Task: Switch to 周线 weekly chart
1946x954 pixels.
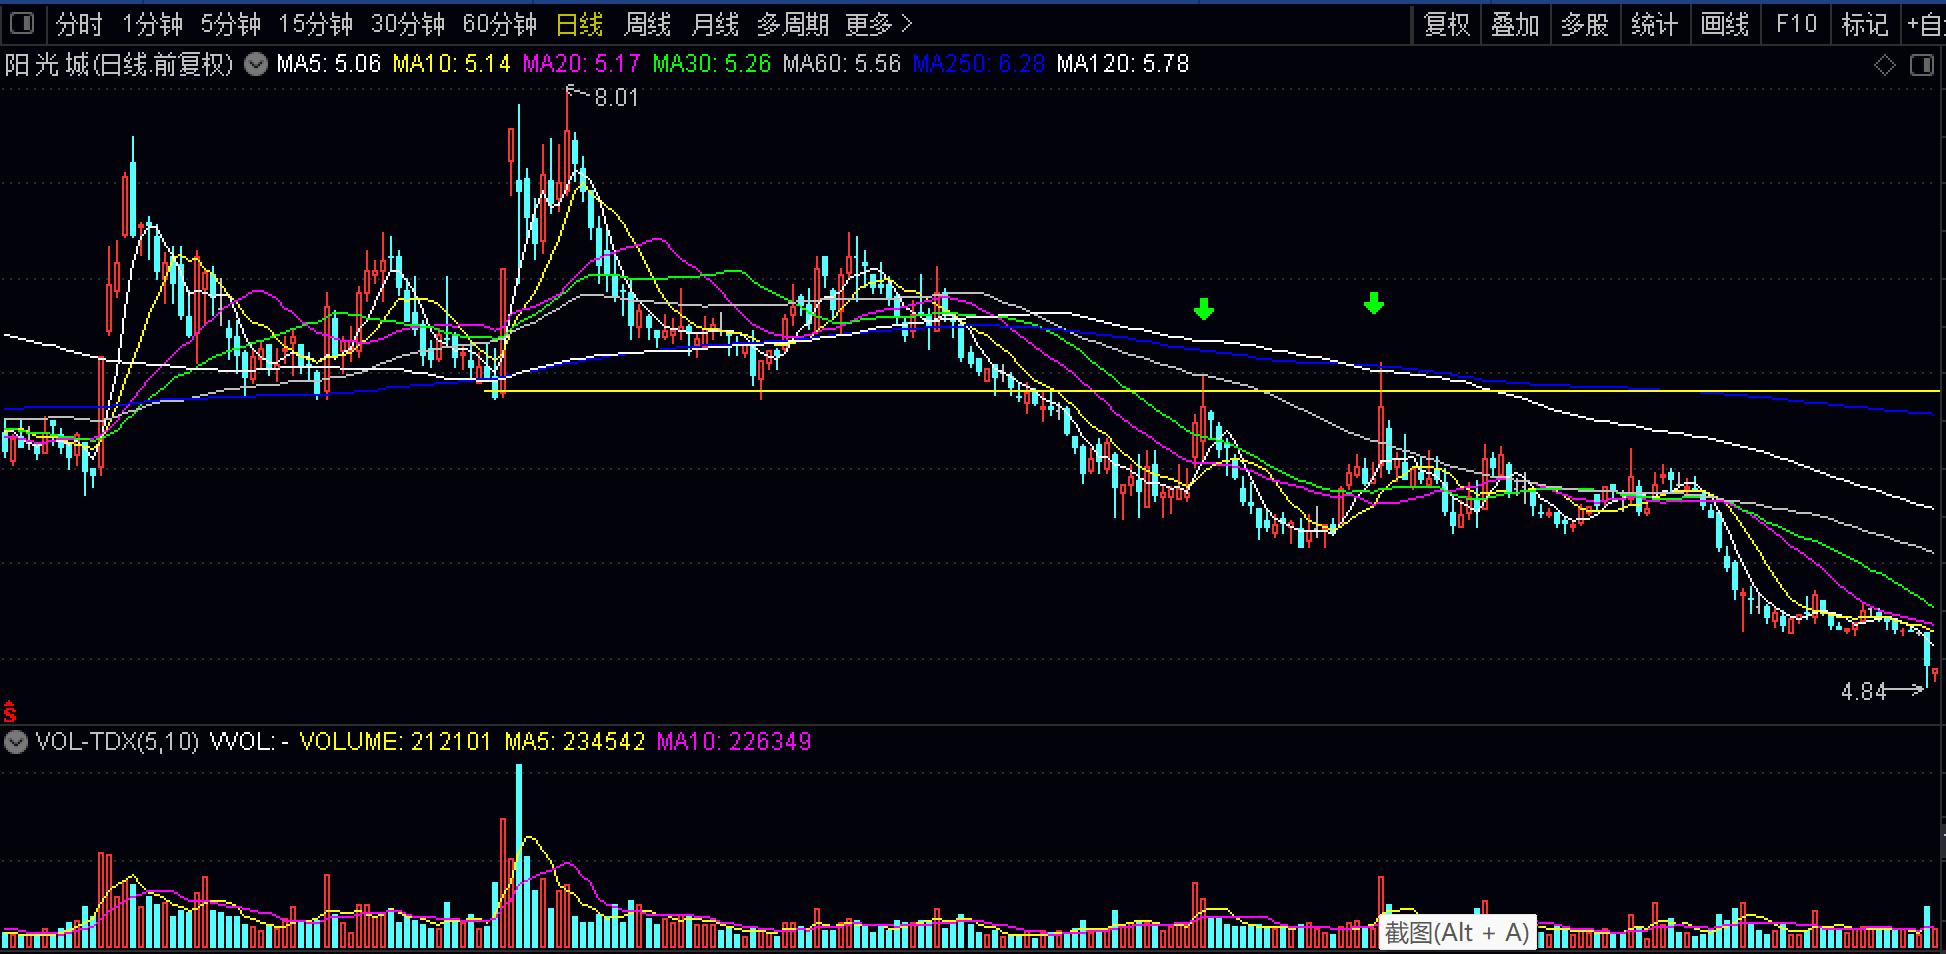Action: [647, 24]
